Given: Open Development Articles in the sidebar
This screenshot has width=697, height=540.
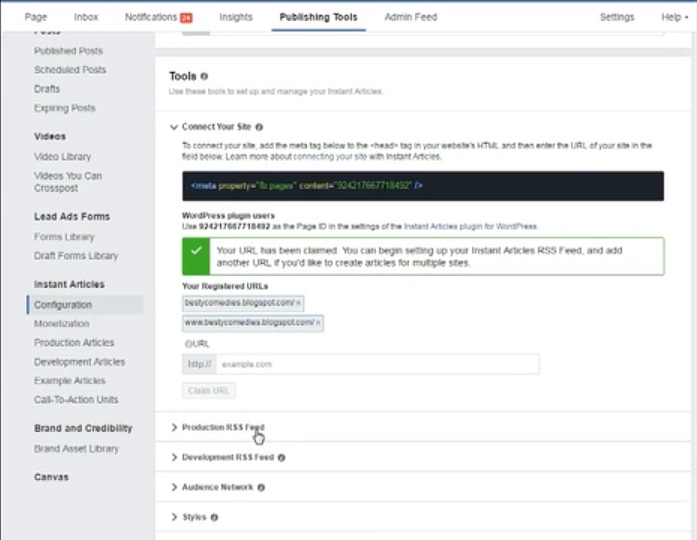Looking at the screenshot, I should 80,362.
